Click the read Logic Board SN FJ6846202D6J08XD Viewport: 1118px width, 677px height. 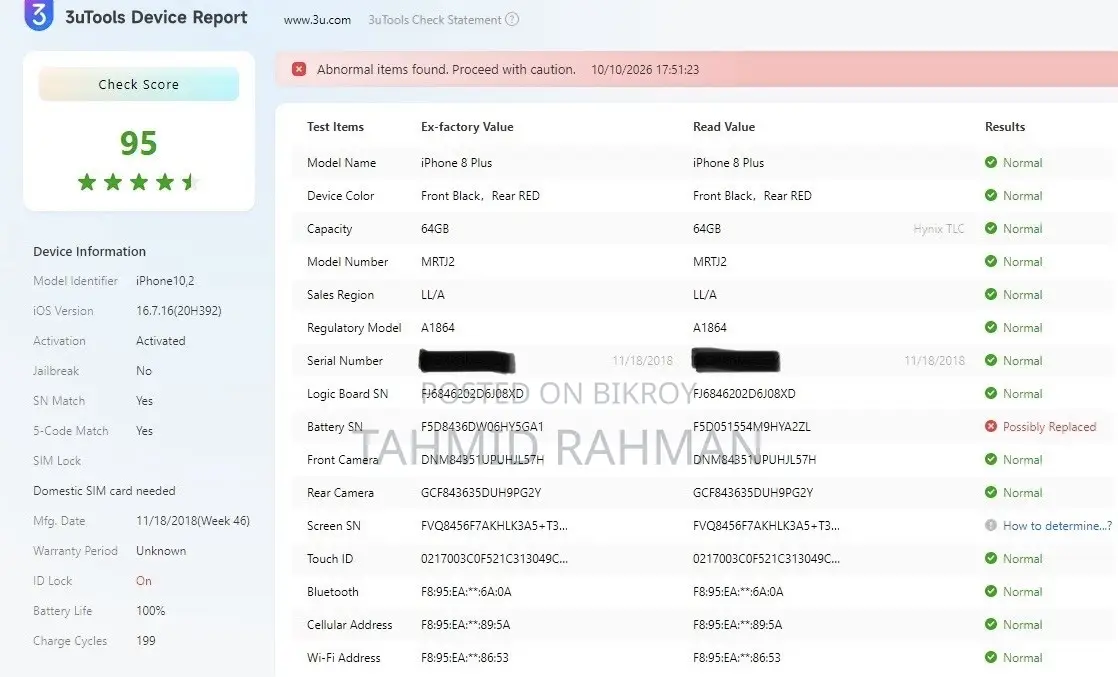(x=744, y=394)
